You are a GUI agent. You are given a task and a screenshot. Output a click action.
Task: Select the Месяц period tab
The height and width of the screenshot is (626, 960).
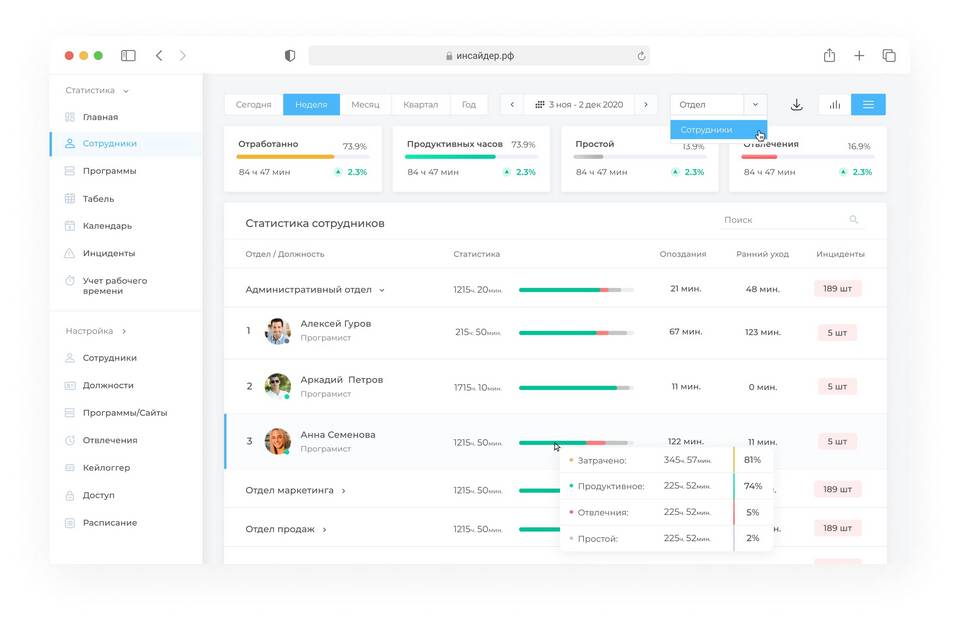366,105
